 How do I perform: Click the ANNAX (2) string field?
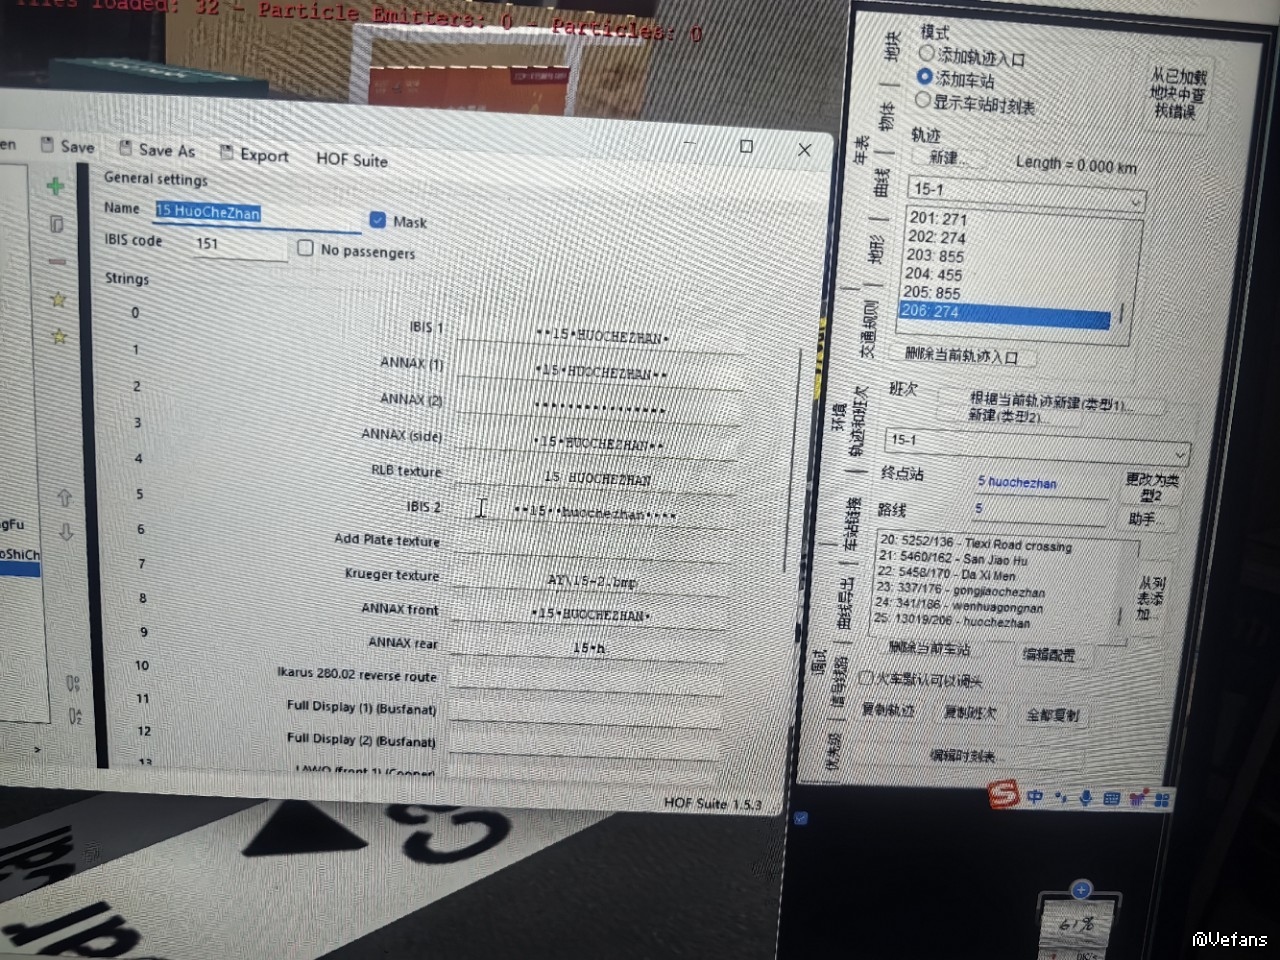tap(598, 408)
